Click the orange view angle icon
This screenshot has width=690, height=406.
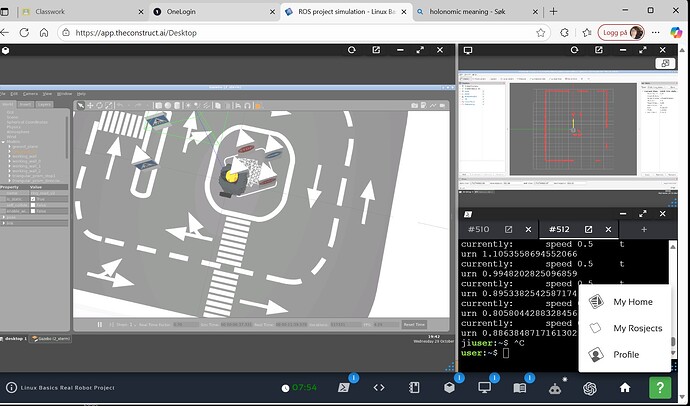[258, 106]
